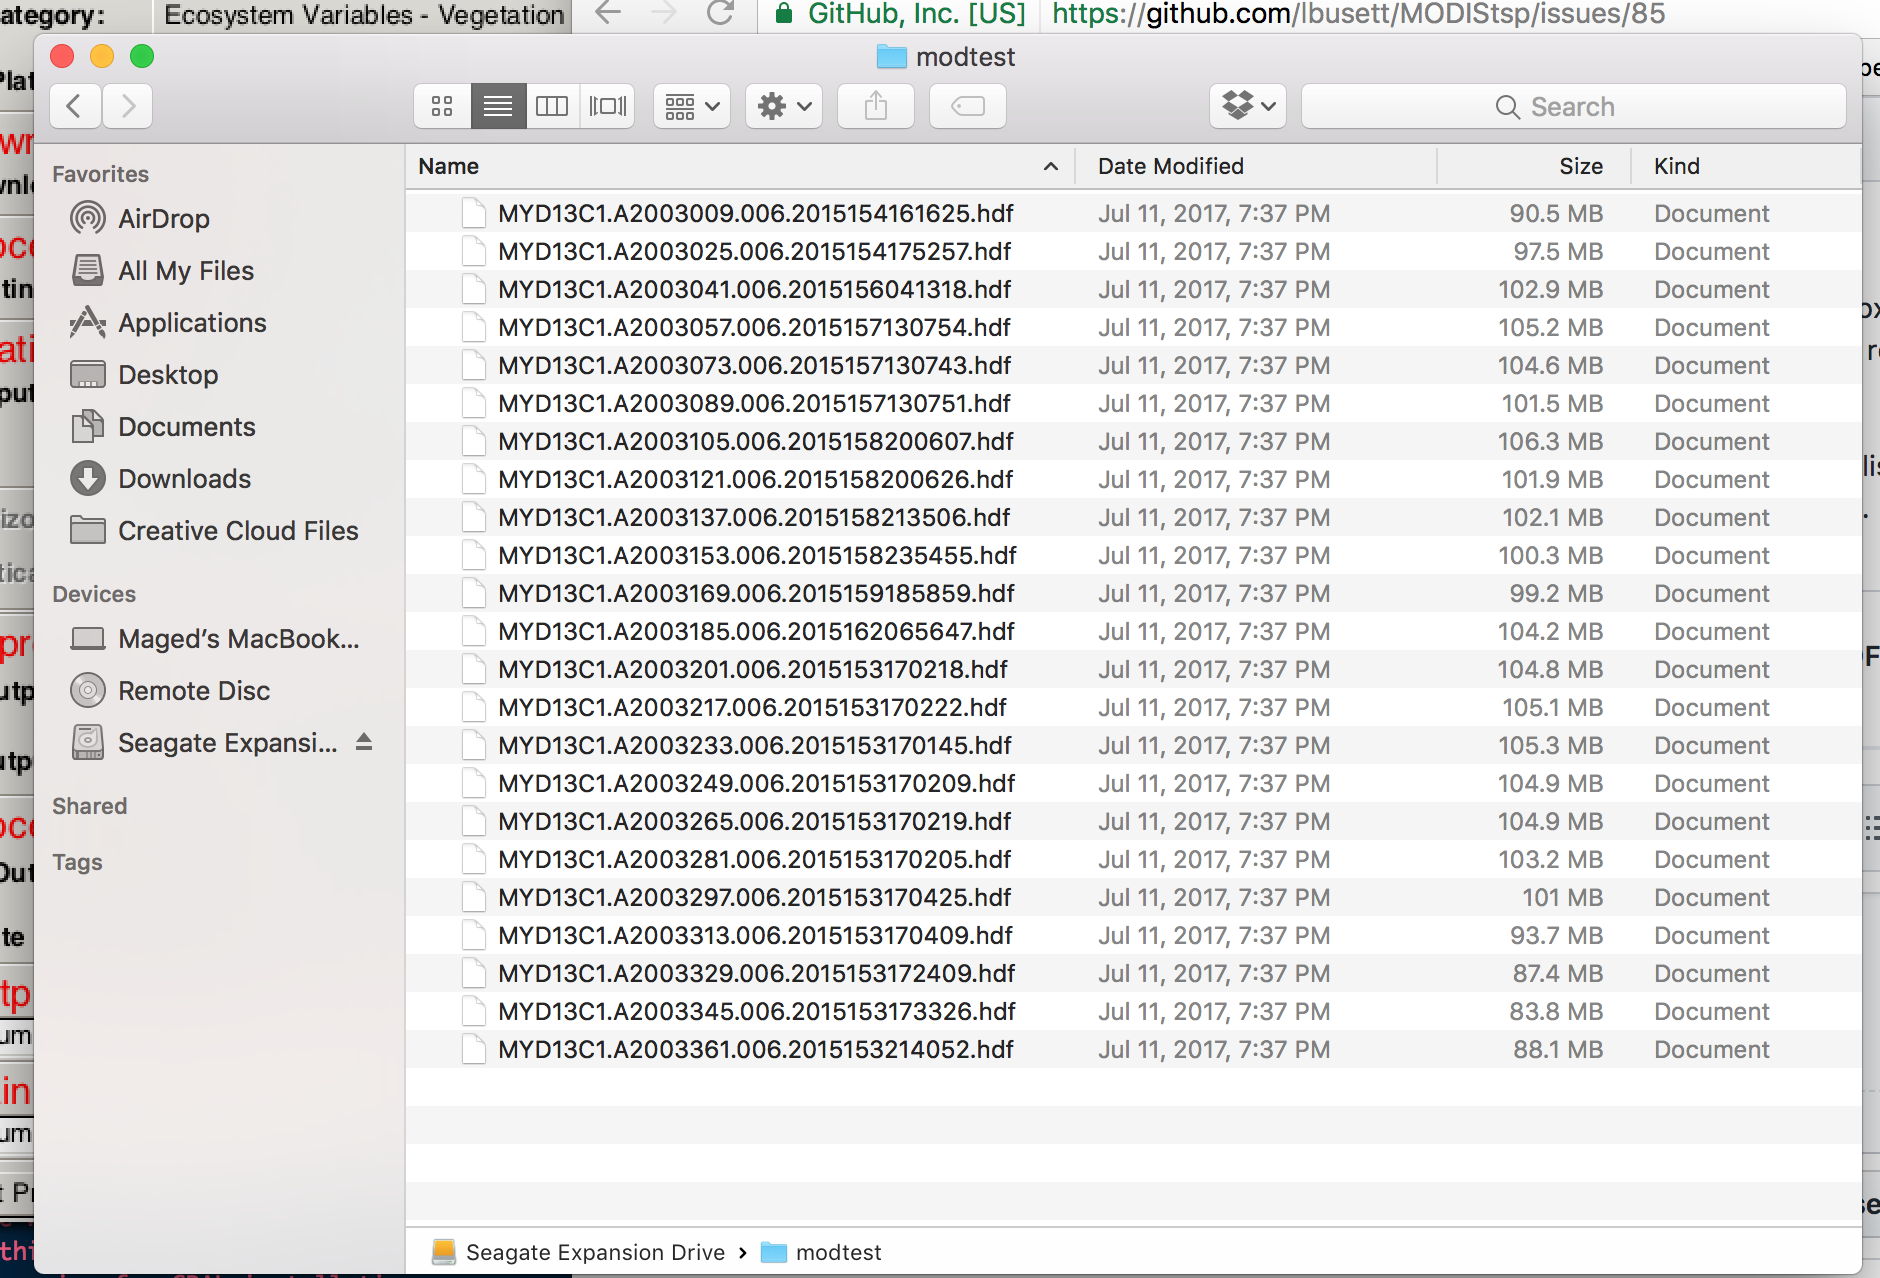The height and width of the screenshot is (1278, 1880).
Task: Switch to icon view in Finder toolbar
Action: coord(443,106)
